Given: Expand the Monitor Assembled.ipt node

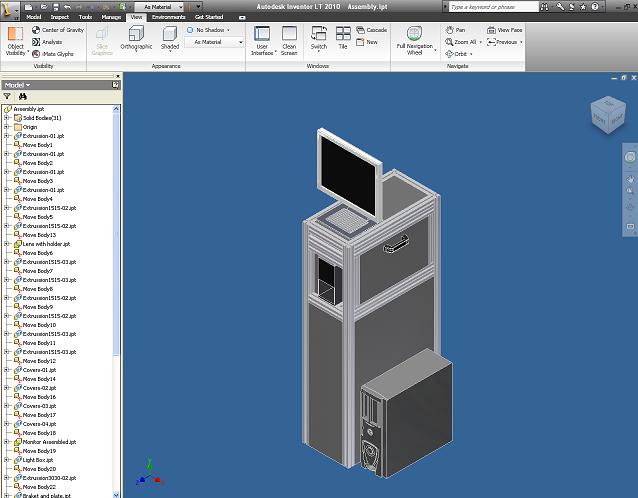Looking at the screenshot, I should tap(7, 442).
